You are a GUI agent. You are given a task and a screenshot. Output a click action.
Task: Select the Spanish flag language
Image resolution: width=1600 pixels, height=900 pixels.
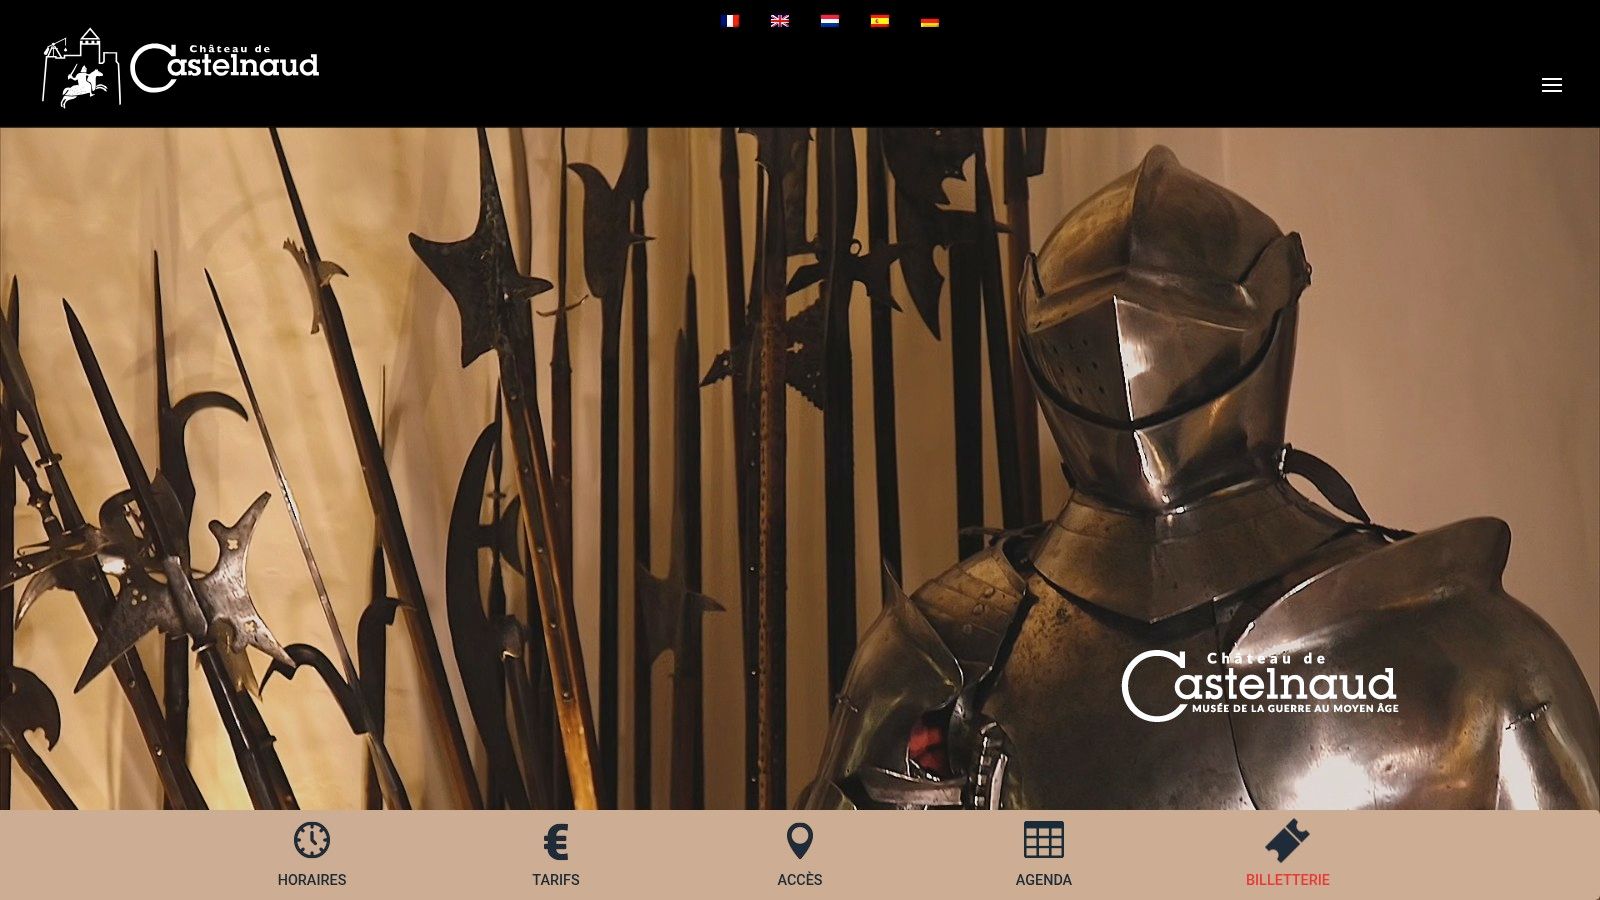880,21
